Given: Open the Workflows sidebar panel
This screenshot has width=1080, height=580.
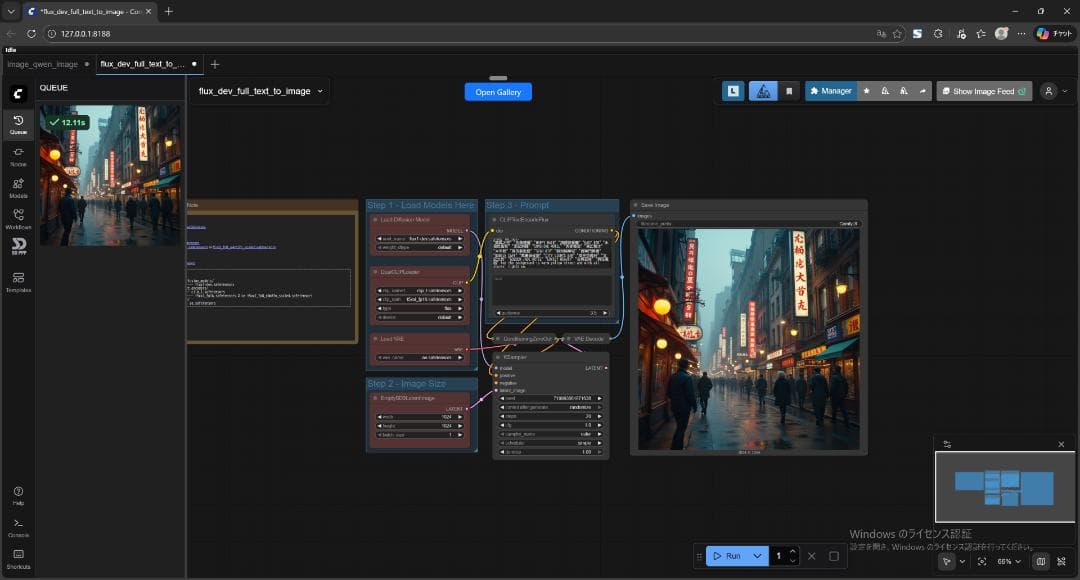Looking at the screenshot, I should tap(18, 219).
